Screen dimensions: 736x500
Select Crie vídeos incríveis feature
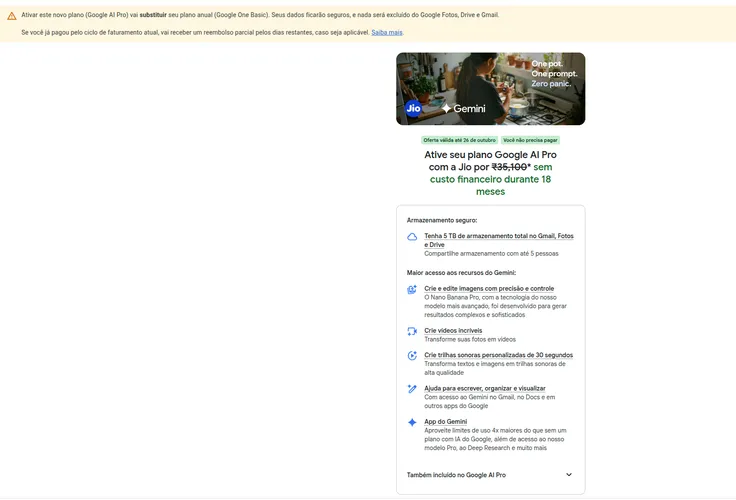coord(453,331)
